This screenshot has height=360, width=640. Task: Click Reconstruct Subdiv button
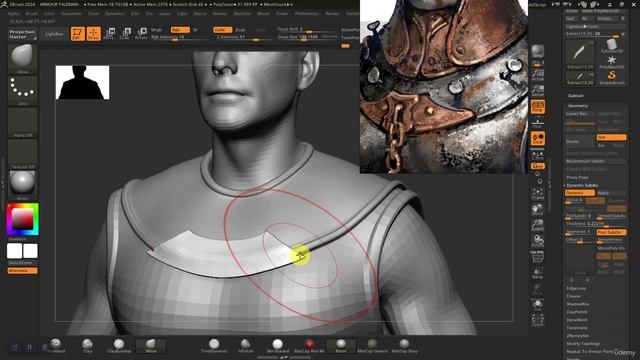[595, 161]
